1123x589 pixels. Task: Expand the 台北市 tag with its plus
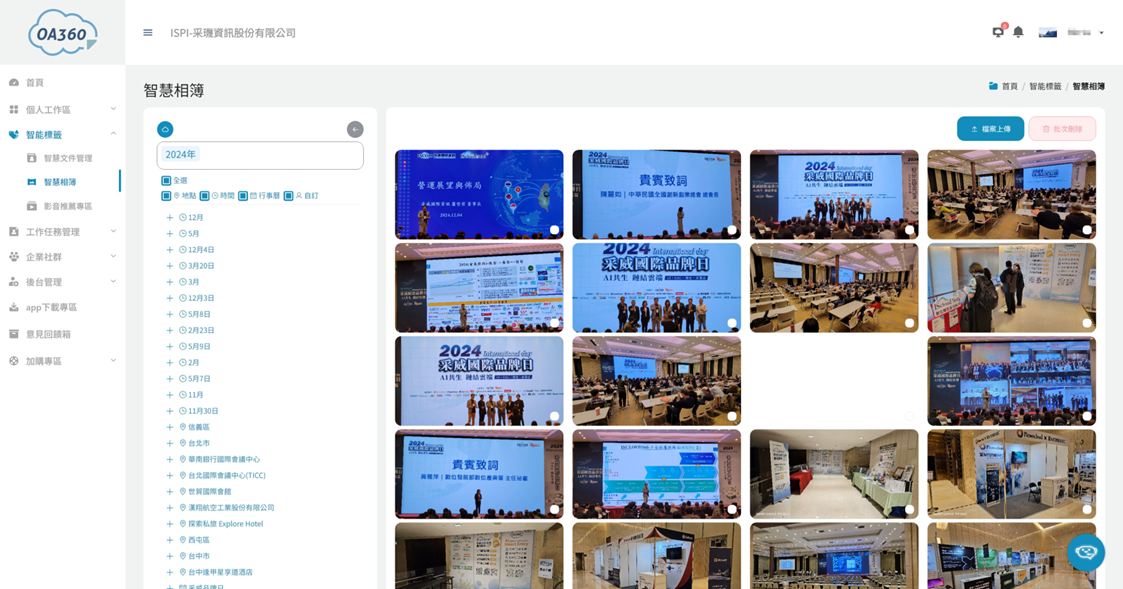coord(170,444)
